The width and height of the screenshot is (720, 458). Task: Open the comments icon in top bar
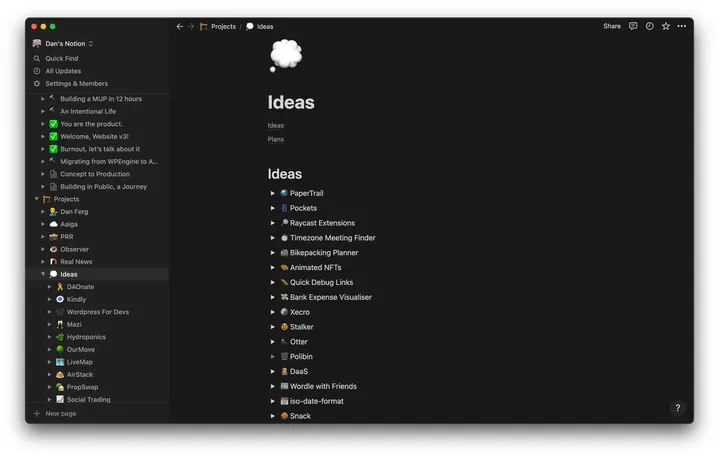[x=633, y=26]
